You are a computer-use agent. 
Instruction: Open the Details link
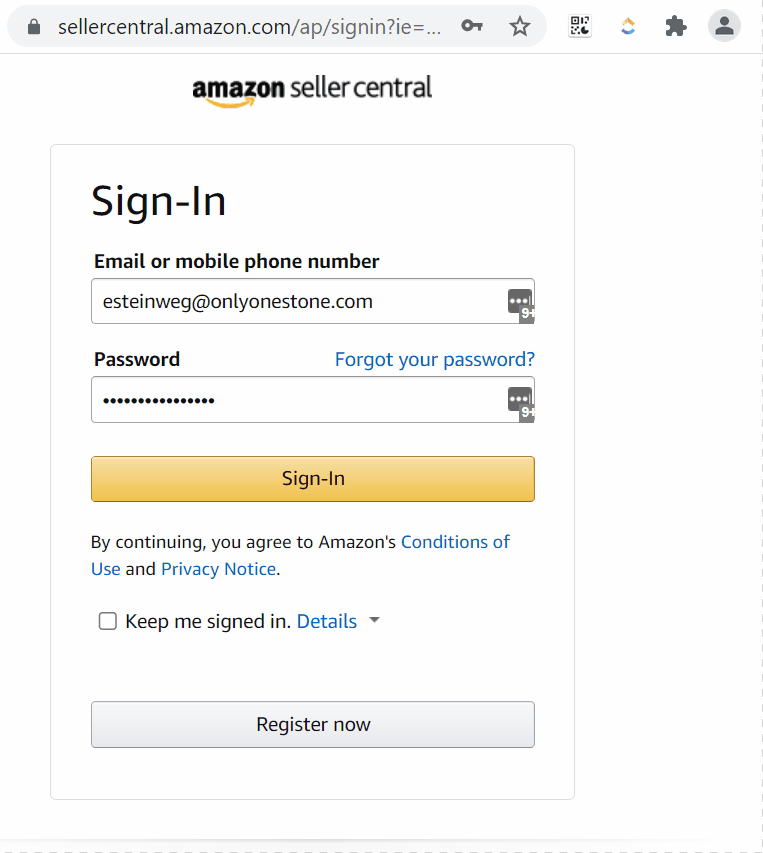pyautogui.click(x=327, y=621)
